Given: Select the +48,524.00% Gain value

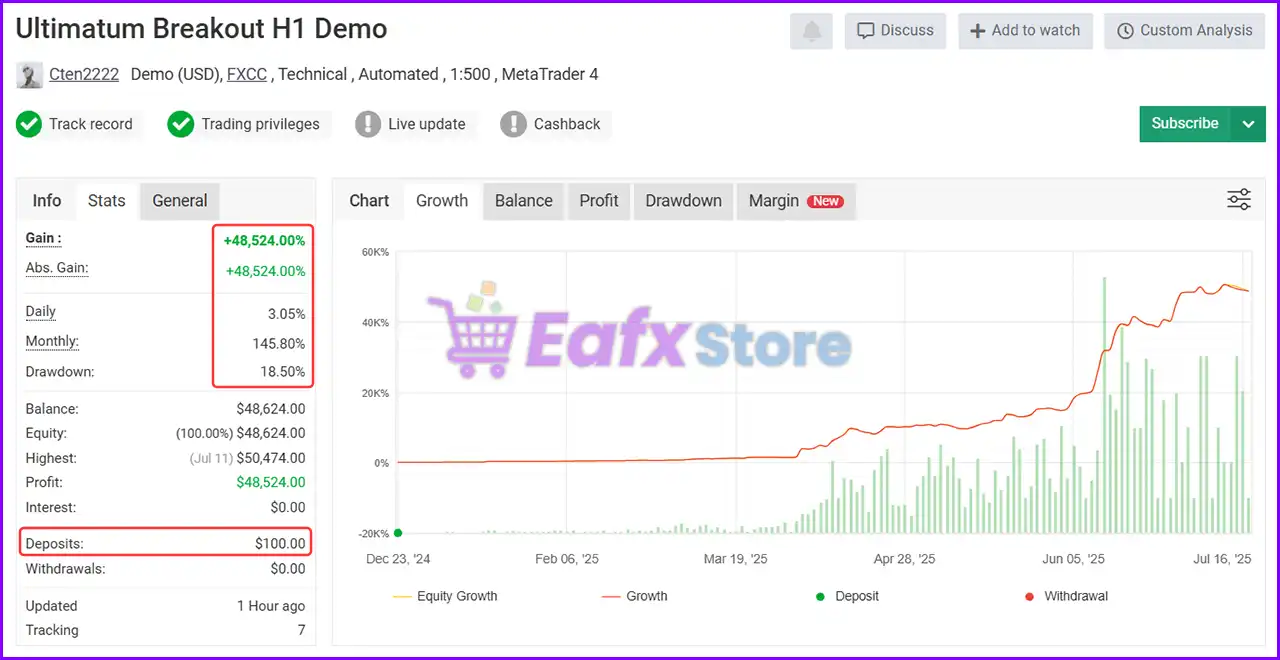Looking at the screenshot, I should pos(264,241).
